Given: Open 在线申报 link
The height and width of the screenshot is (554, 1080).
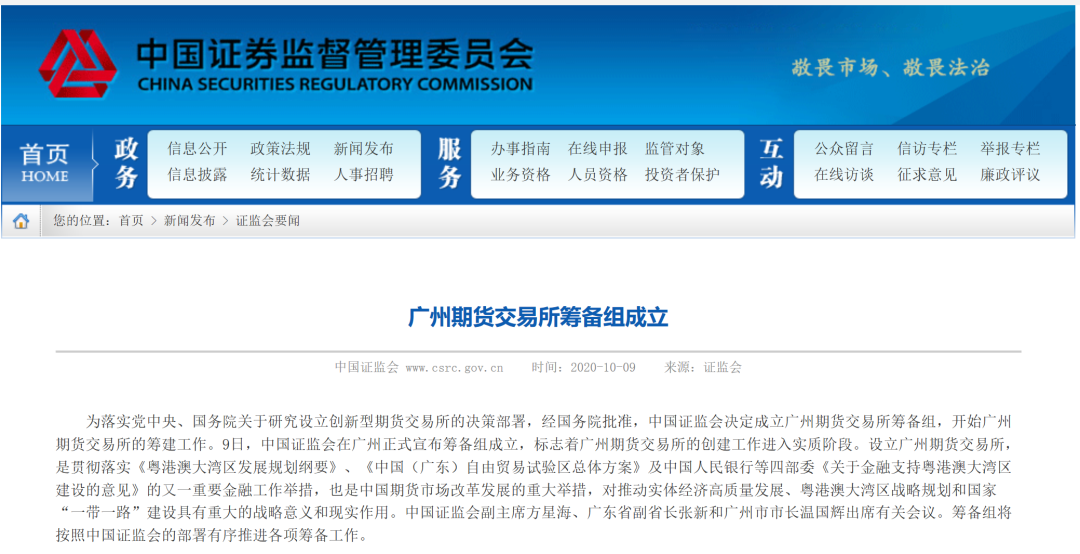Looking at the screenshot, I should coord(598,149).
